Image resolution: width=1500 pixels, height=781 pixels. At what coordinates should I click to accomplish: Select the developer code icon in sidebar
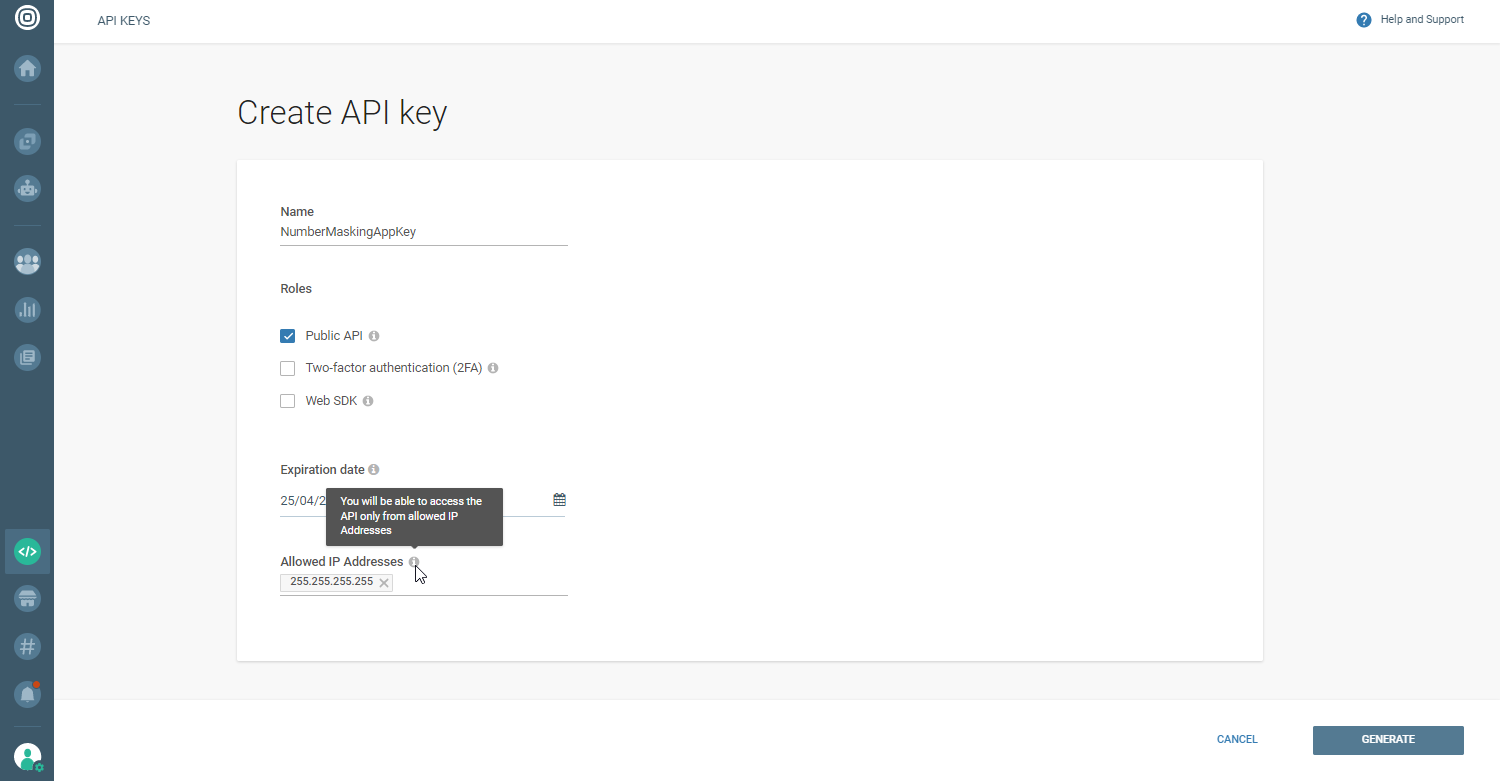27,551
